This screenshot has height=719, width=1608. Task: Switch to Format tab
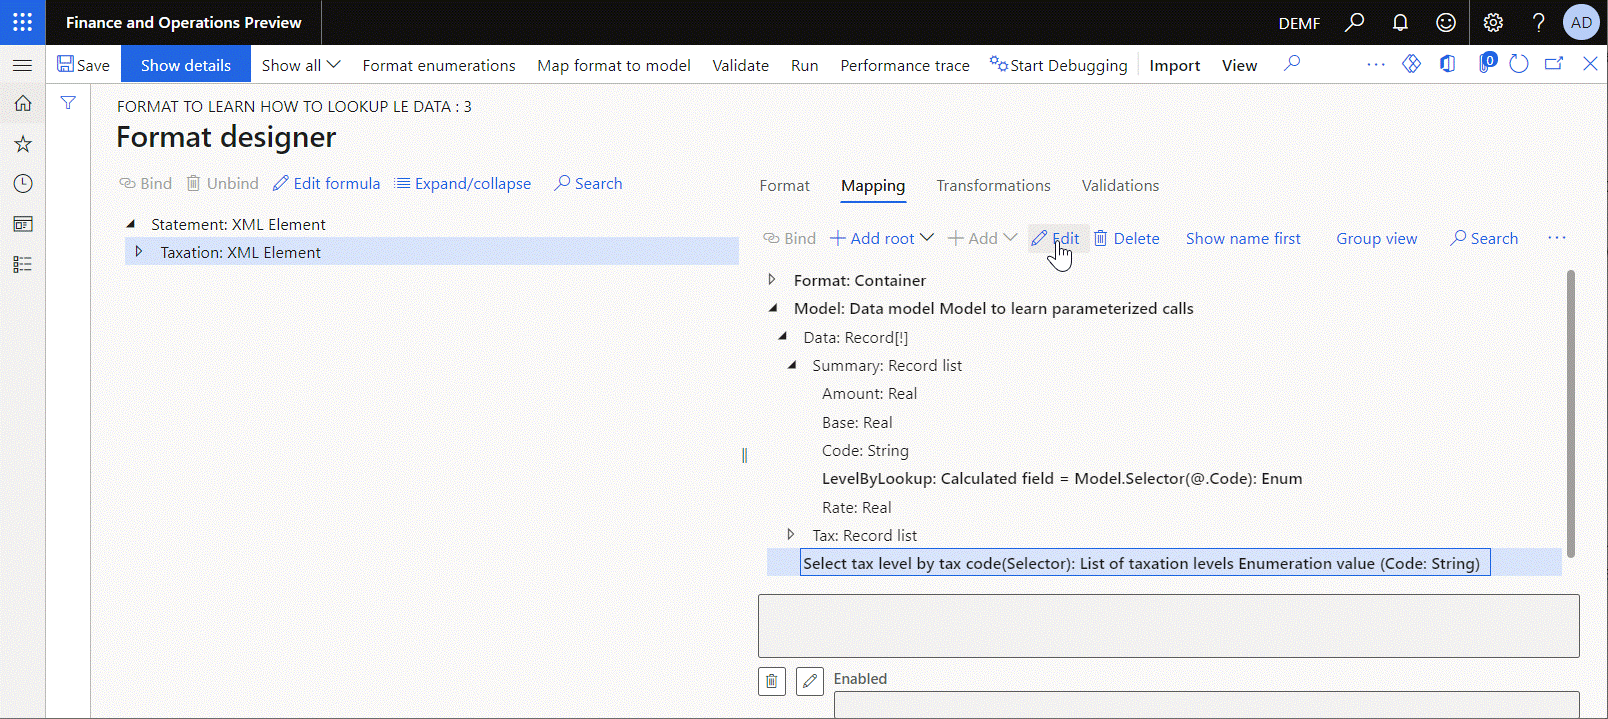(x=784, y=185)
